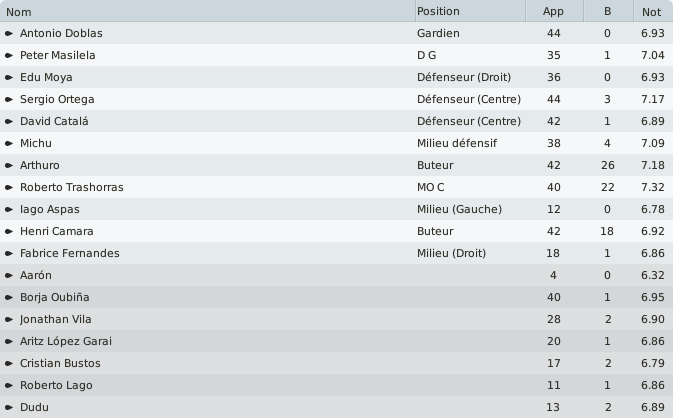This screenshot has height=418, width=673.
Task: Sort by the Not rating column header
Action: pos(653,11)
